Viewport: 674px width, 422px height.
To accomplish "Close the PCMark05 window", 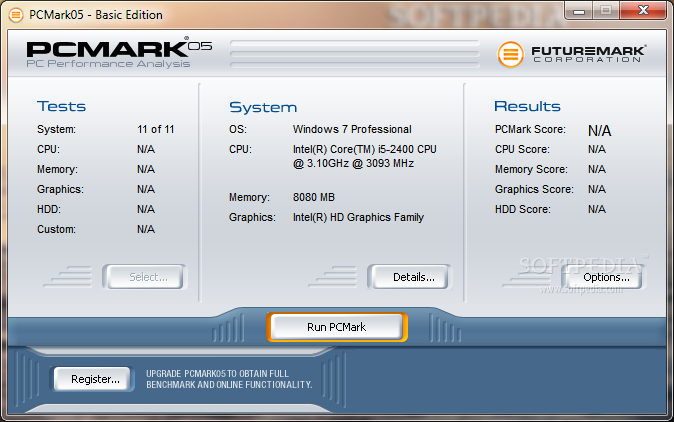I will [x=643, y=11].
